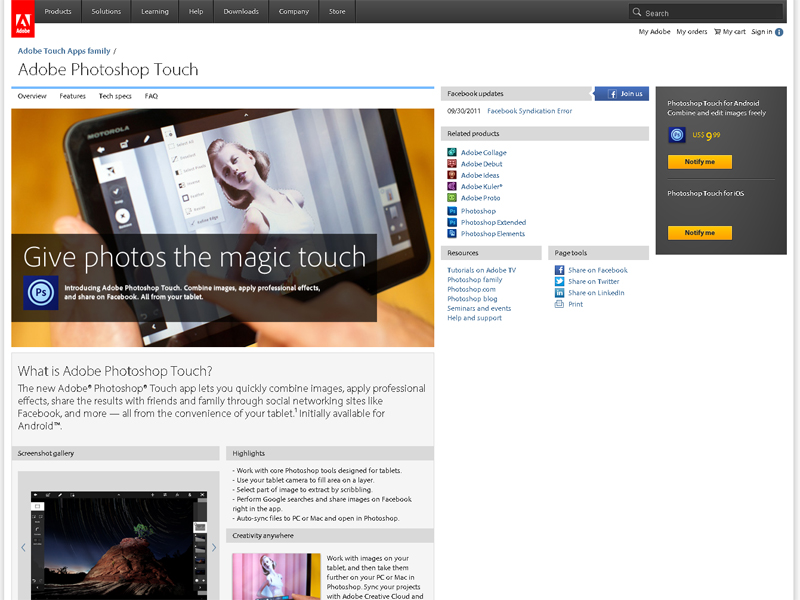Screen dimensions: 800x600
Task: Open Adobe Touch Apps family breadcrumb link
Action: click(x=64, y=51)
